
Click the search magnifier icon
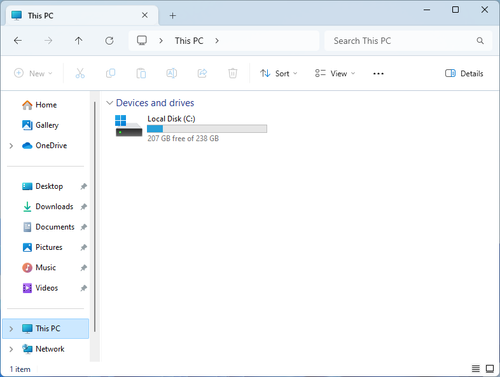[x=480, y=41]
